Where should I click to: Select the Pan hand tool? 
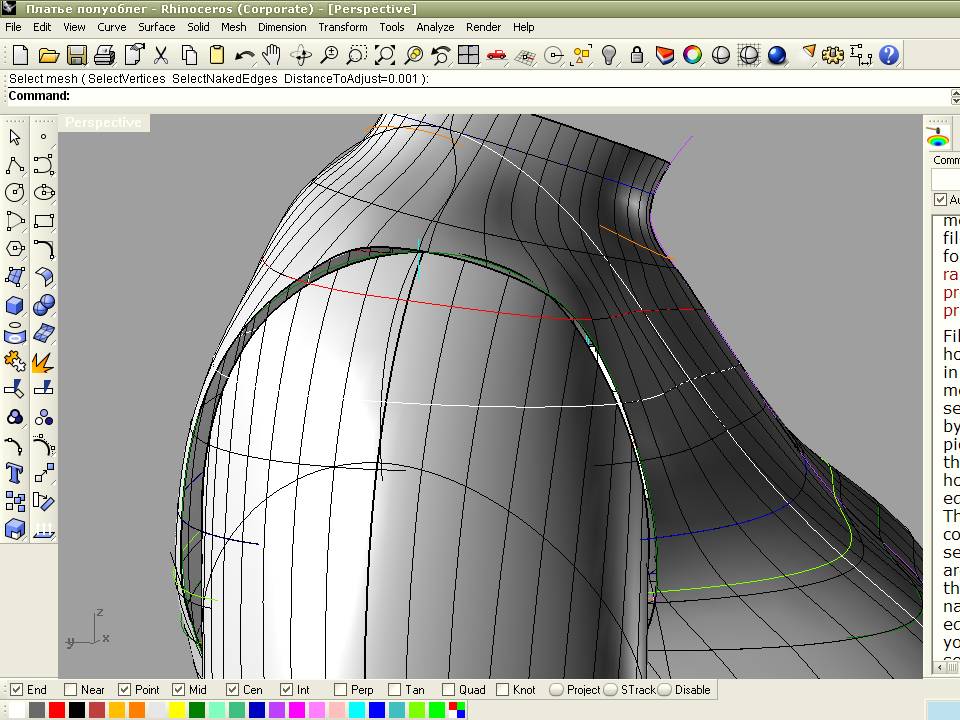tap(271, 56)
